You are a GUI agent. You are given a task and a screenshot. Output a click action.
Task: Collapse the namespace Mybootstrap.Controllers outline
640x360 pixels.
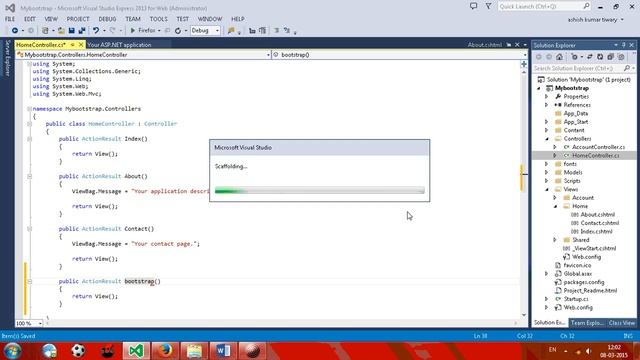point(29,109)
